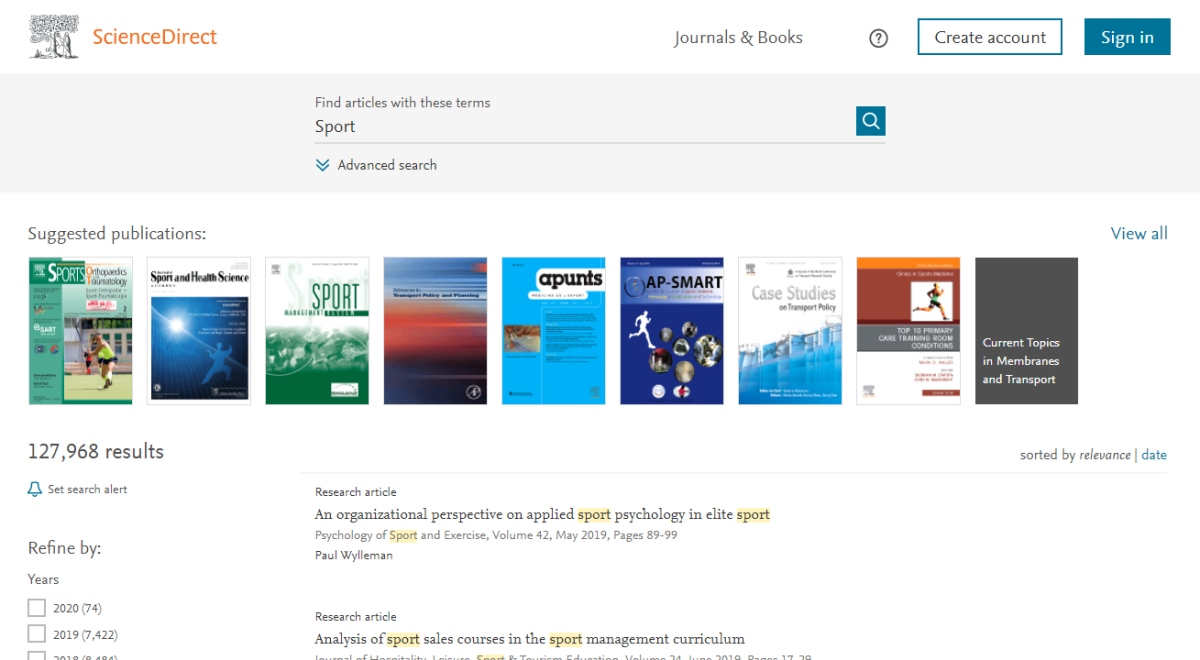
Task: Click the Sign in button
Action: pos(1127,37)
